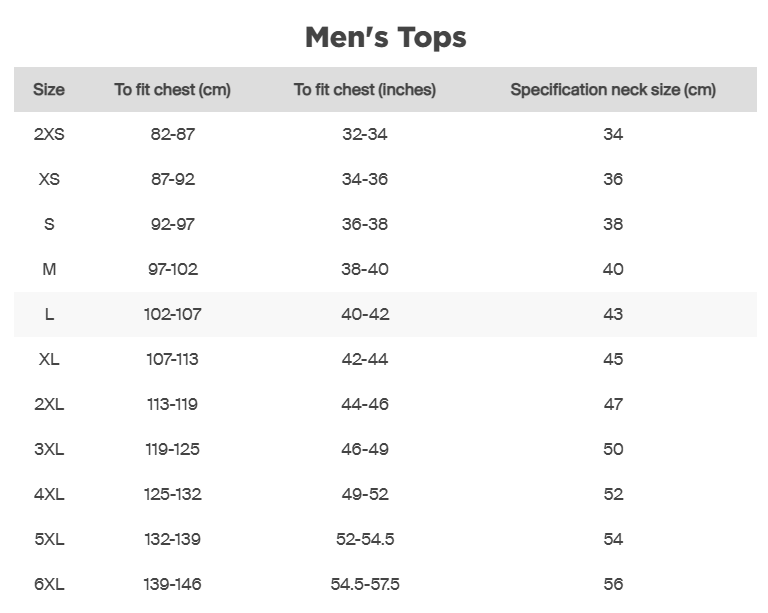Click the Men's Tops heading
Image resolution: width=768 pixels, height=613 pixels.
coord(385,38)
